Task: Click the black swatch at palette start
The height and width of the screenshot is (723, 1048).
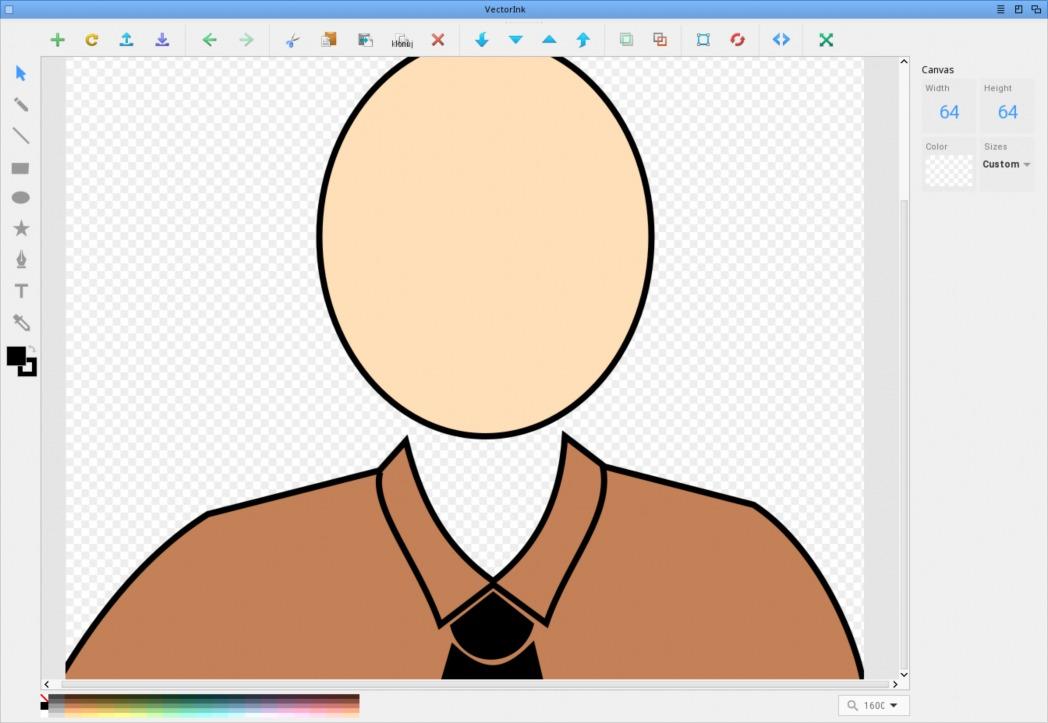Action: point(44,706)
